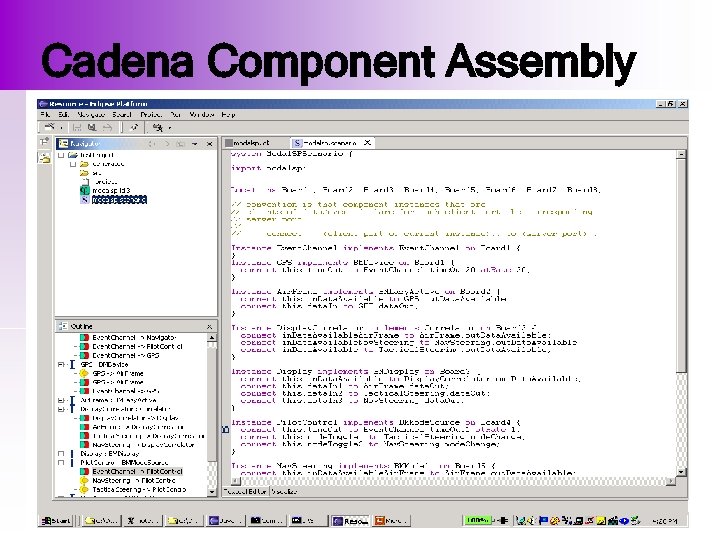Open the Navigate menu
Image resolution: width=720 pixels, height=540 pixels.
[x=91, y=115]
